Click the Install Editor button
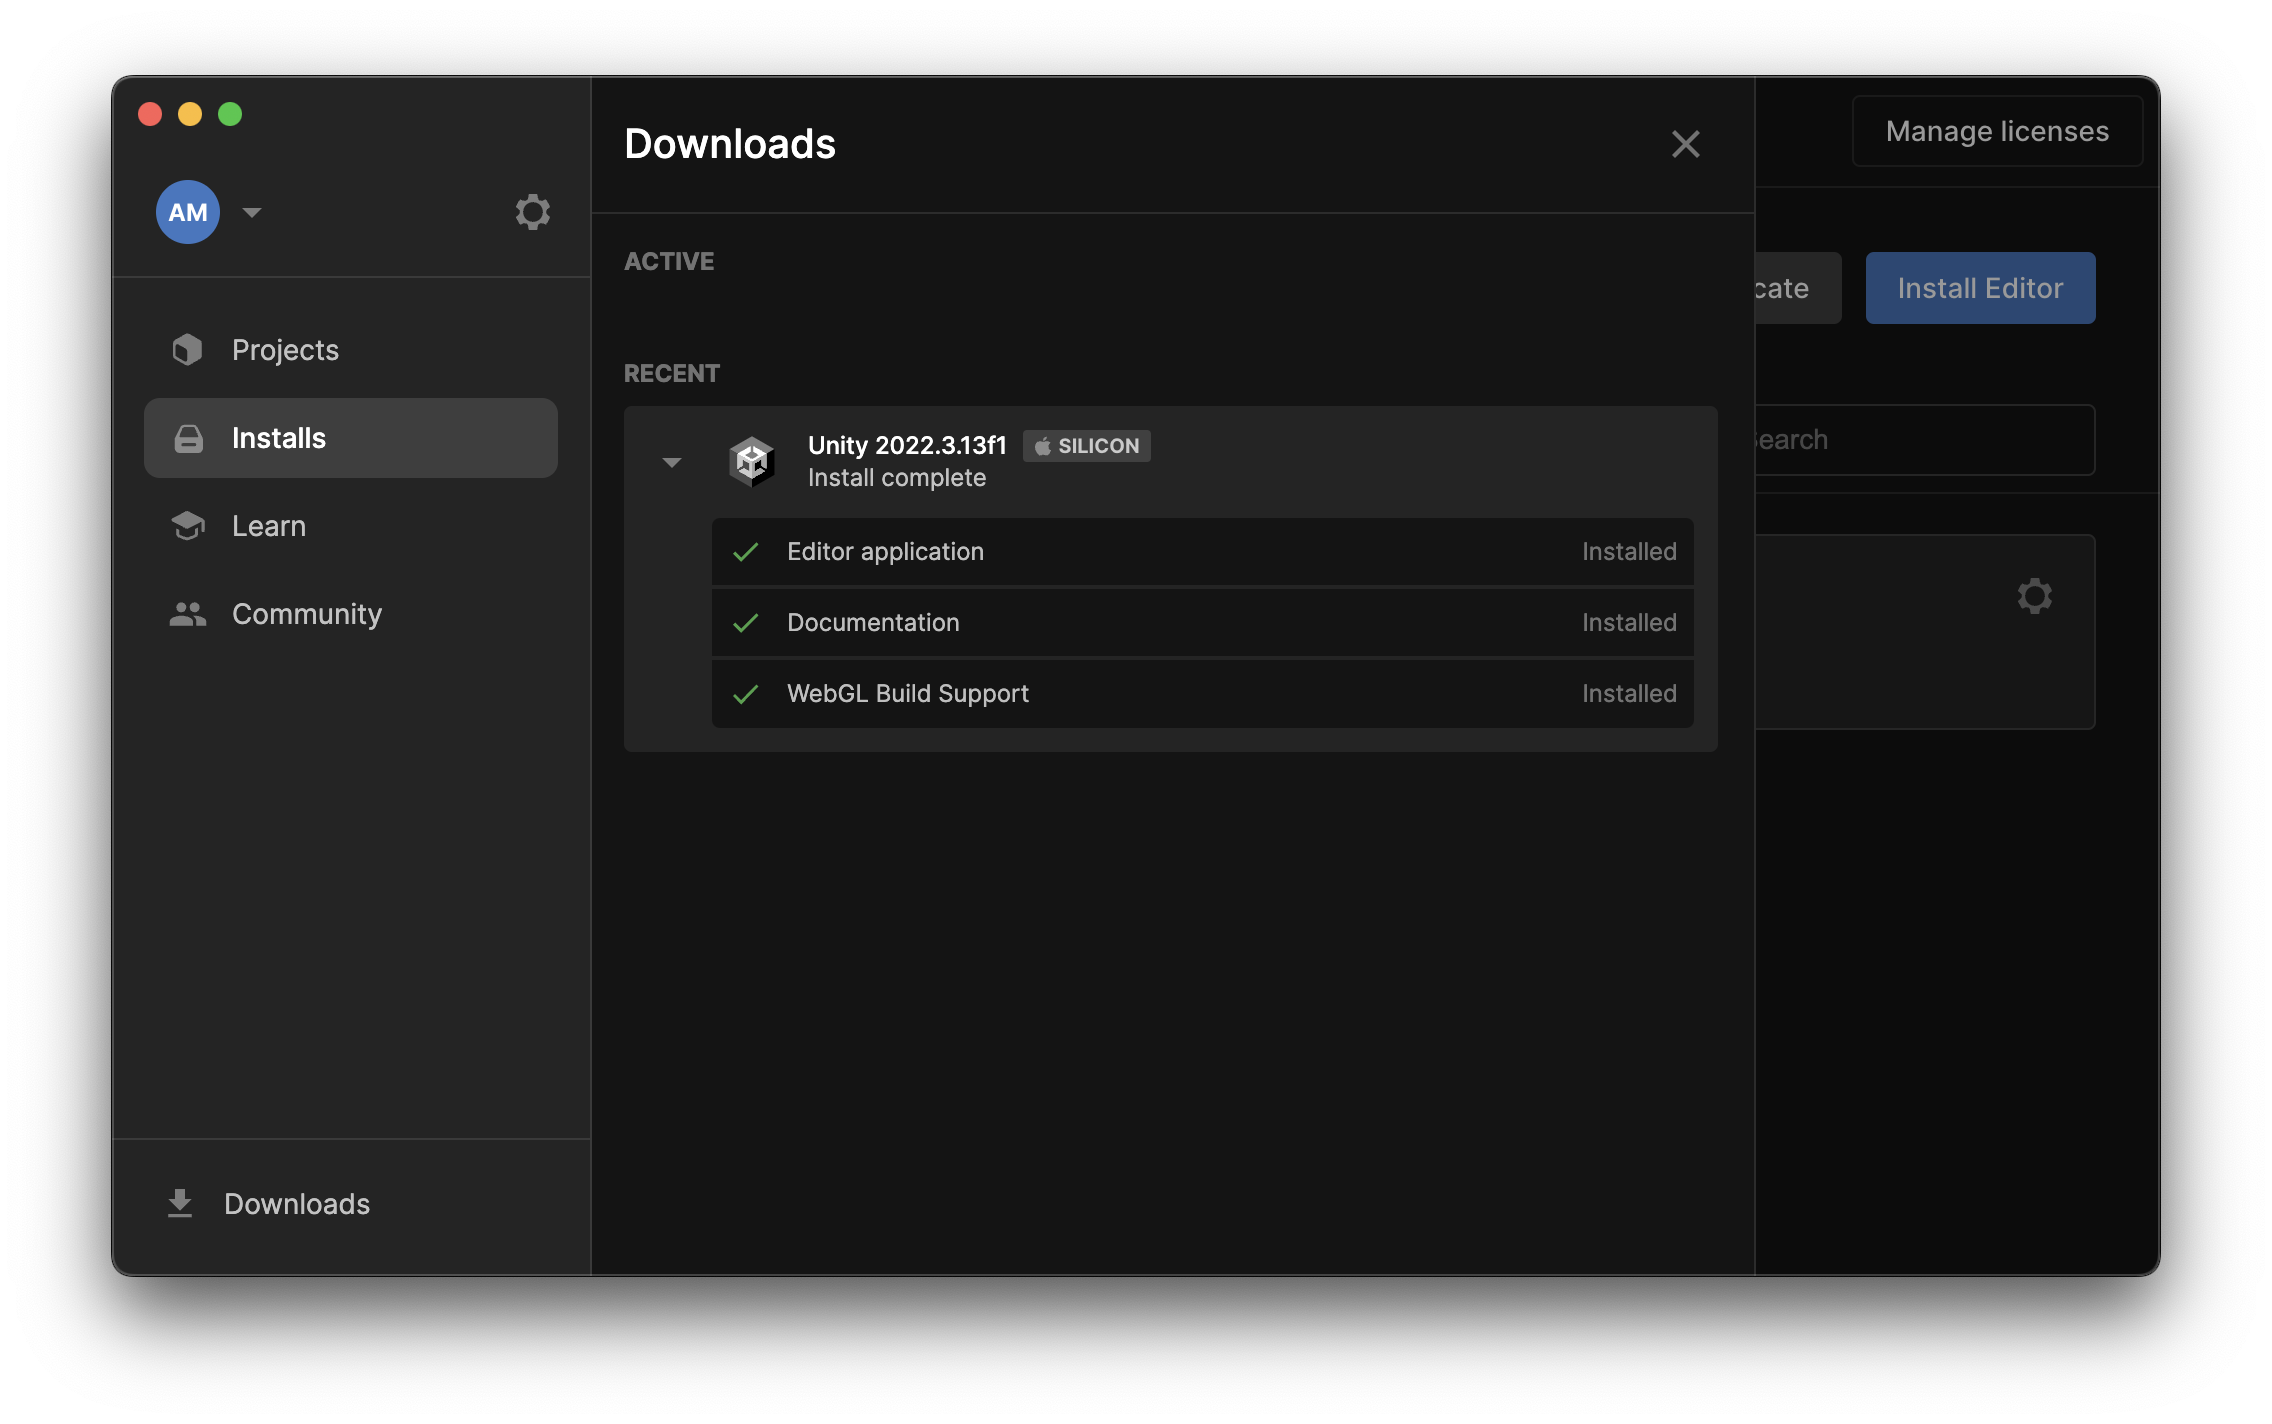This screenshot has width=2272, height=1424. [1979, 288]
